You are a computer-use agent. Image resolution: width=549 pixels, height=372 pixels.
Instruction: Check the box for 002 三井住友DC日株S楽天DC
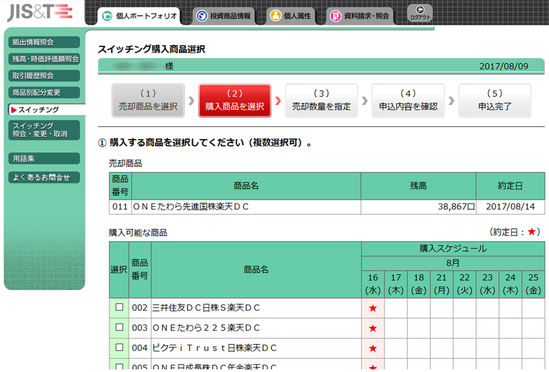[119, 307]
